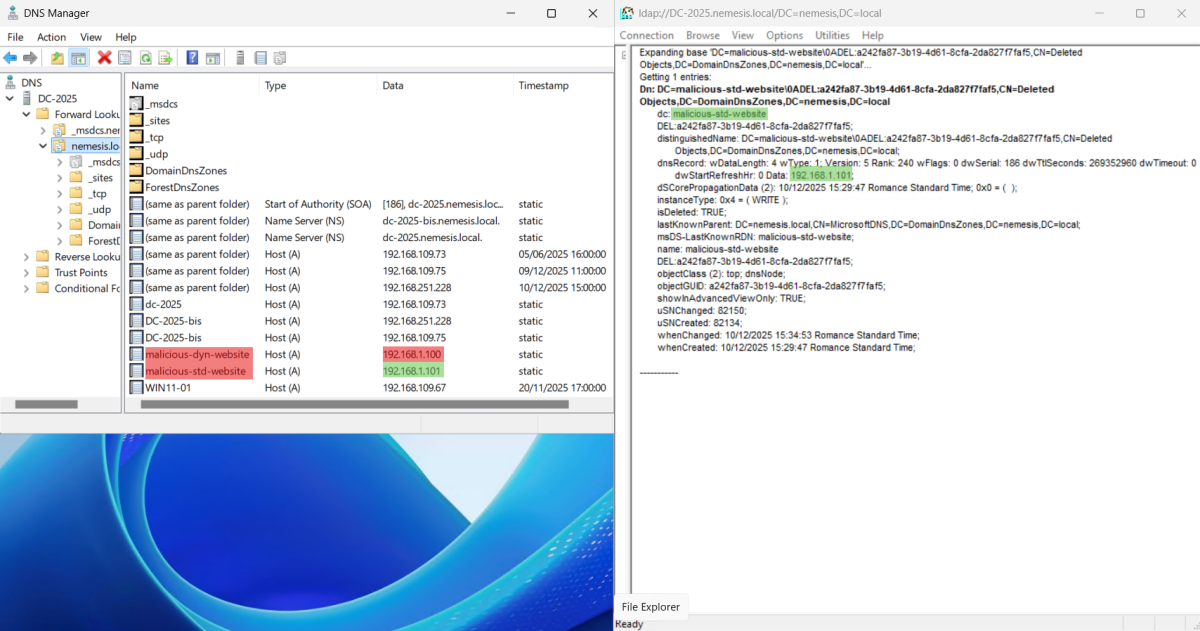Open Help via the question mark toolbar icon
The height and width of the screenshot is (631, 1200).
[191, 57]
